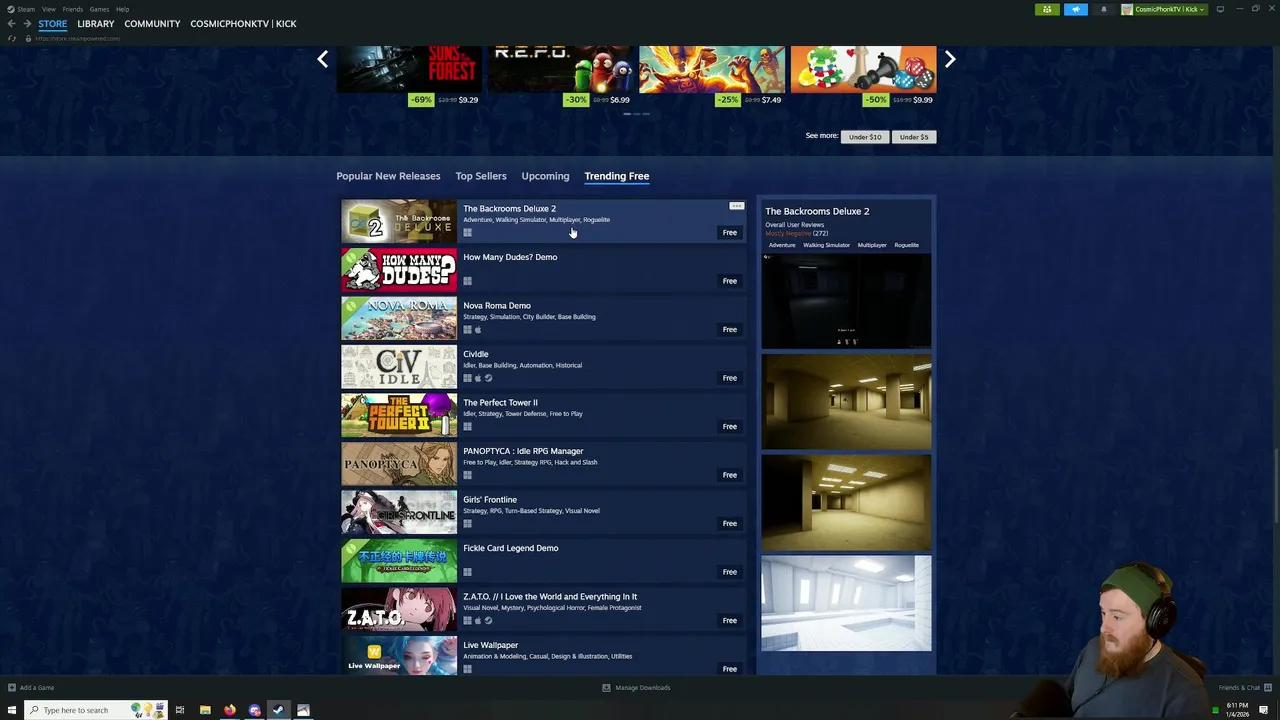Open the Girls' Frontline listing
The height and width of the screenshot is (720, 1280).
pos(544,512)
